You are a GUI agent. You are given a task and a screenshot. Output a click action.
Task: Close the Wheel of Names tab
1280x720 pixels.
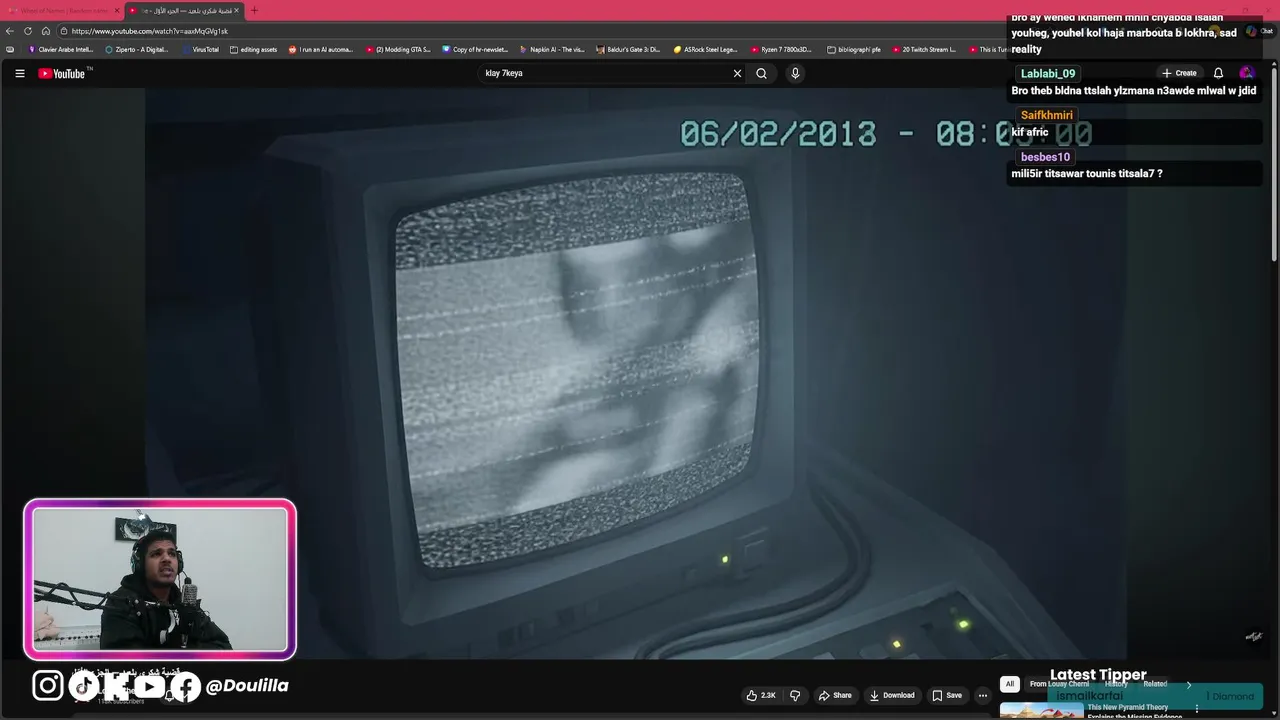click(116, 10)
